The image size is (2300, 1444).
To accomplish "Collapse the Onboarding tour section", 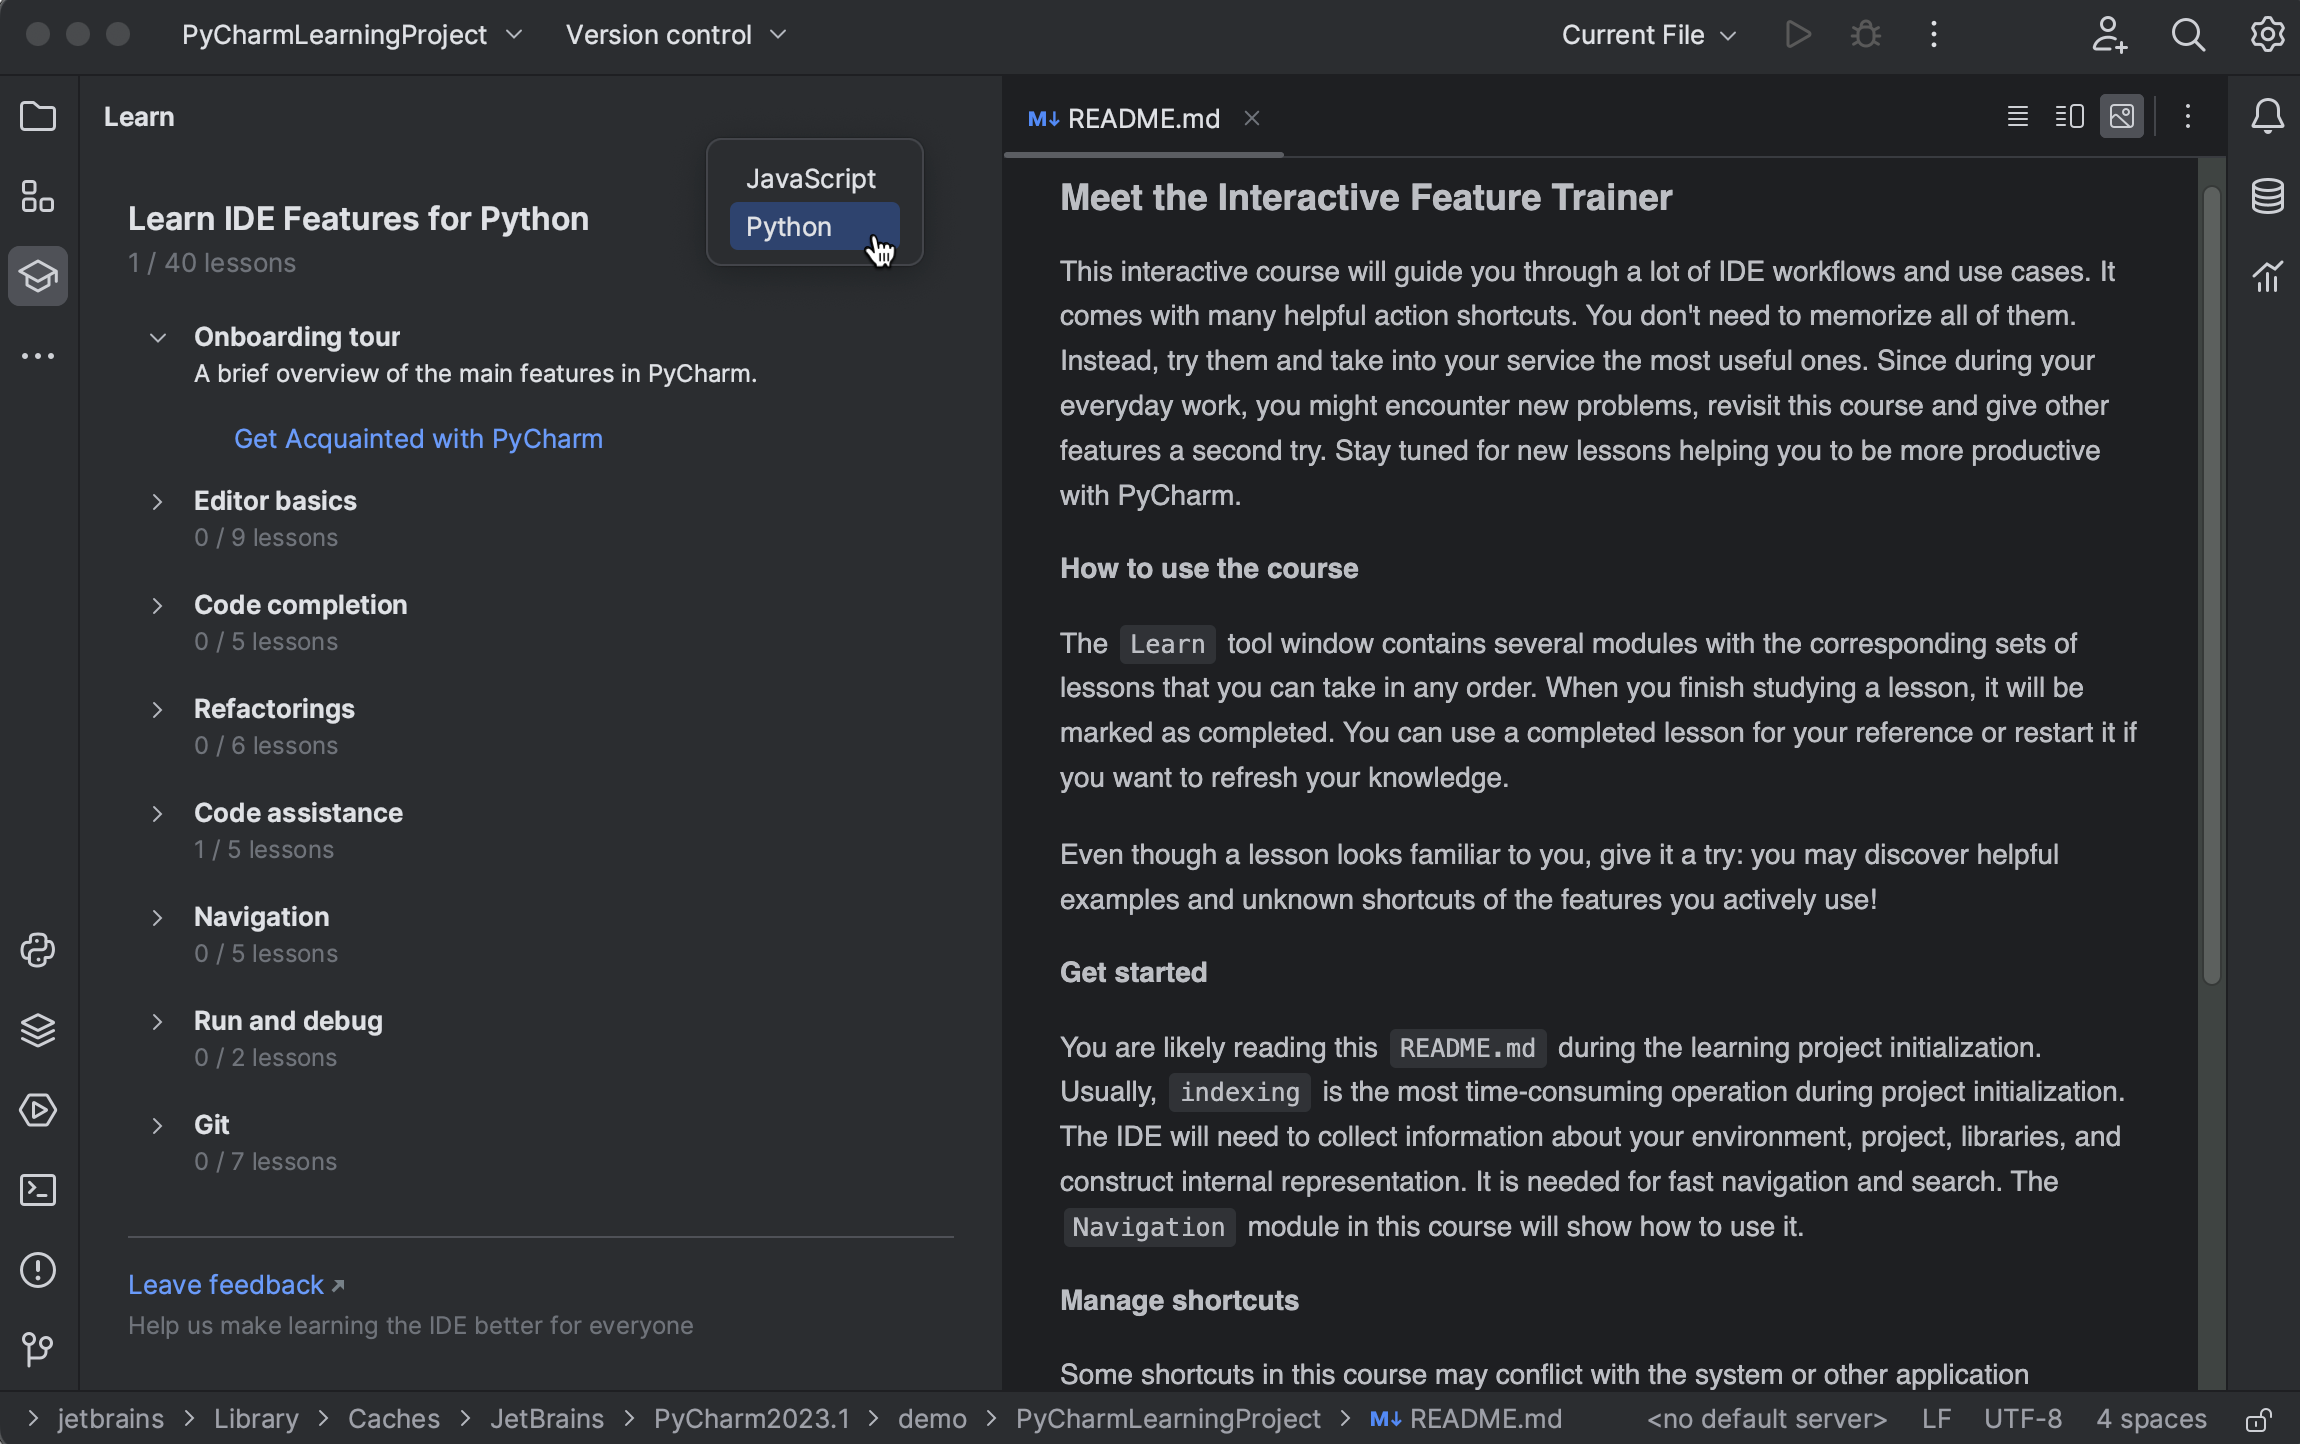I will pyautogui.click(x=158, y=337).
